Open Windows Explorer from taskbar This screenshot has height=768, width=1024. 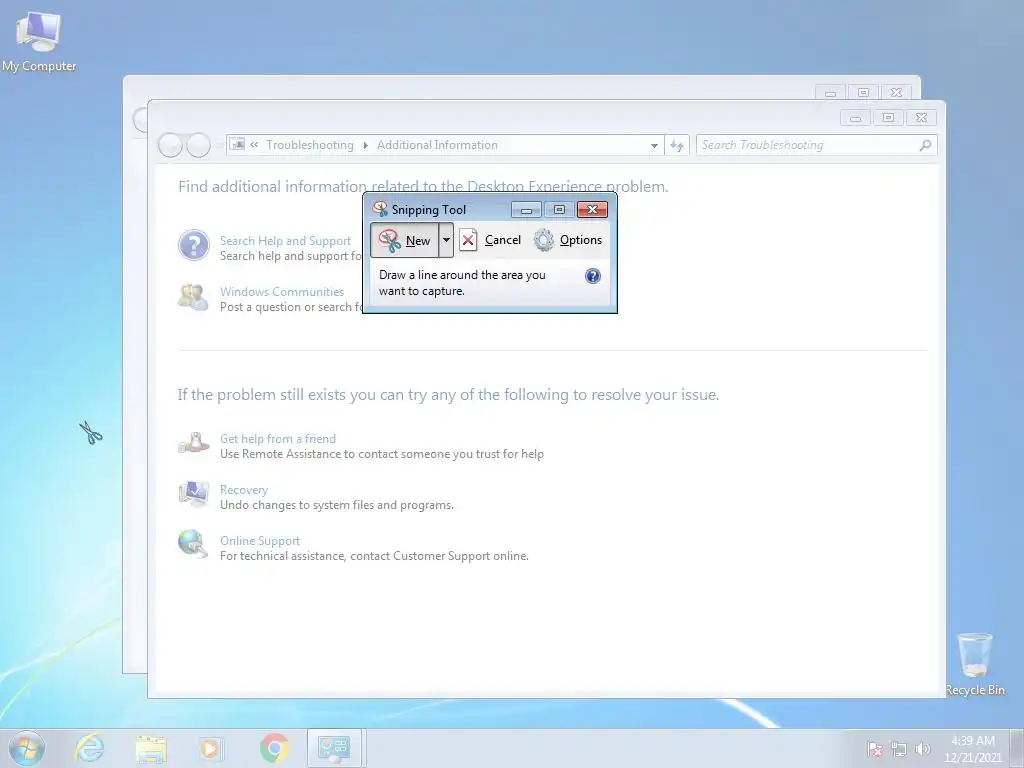point(151,748)
